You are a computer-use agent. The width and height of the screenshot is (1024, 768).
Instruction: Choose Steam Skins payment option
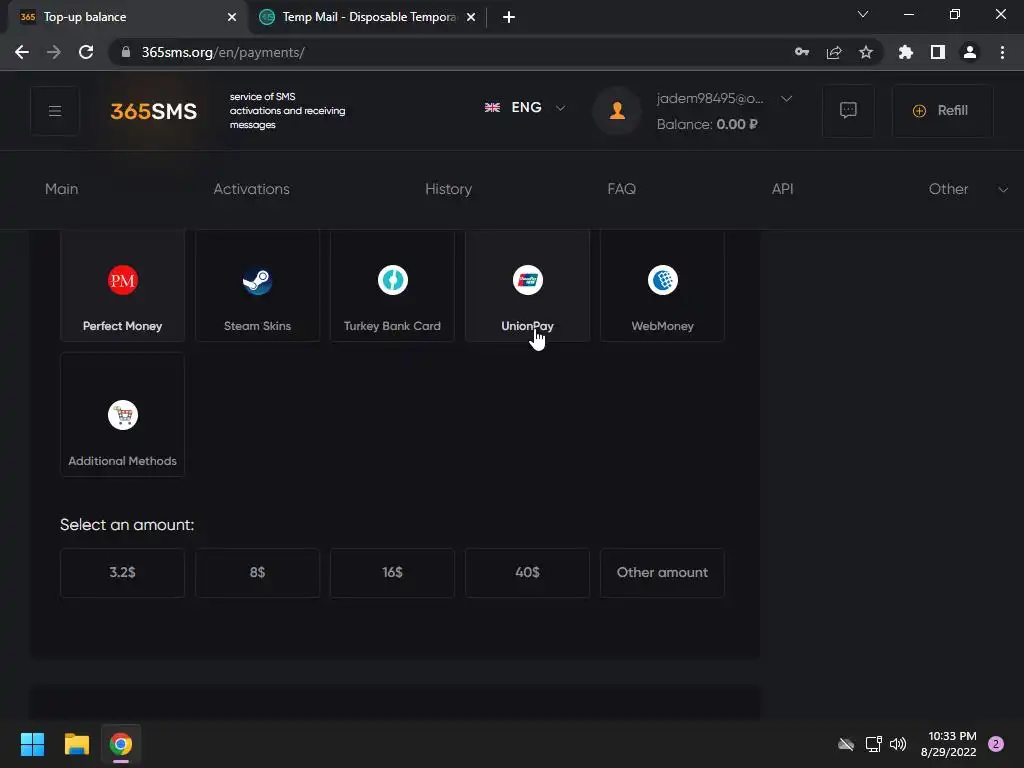tap(257, 285)
